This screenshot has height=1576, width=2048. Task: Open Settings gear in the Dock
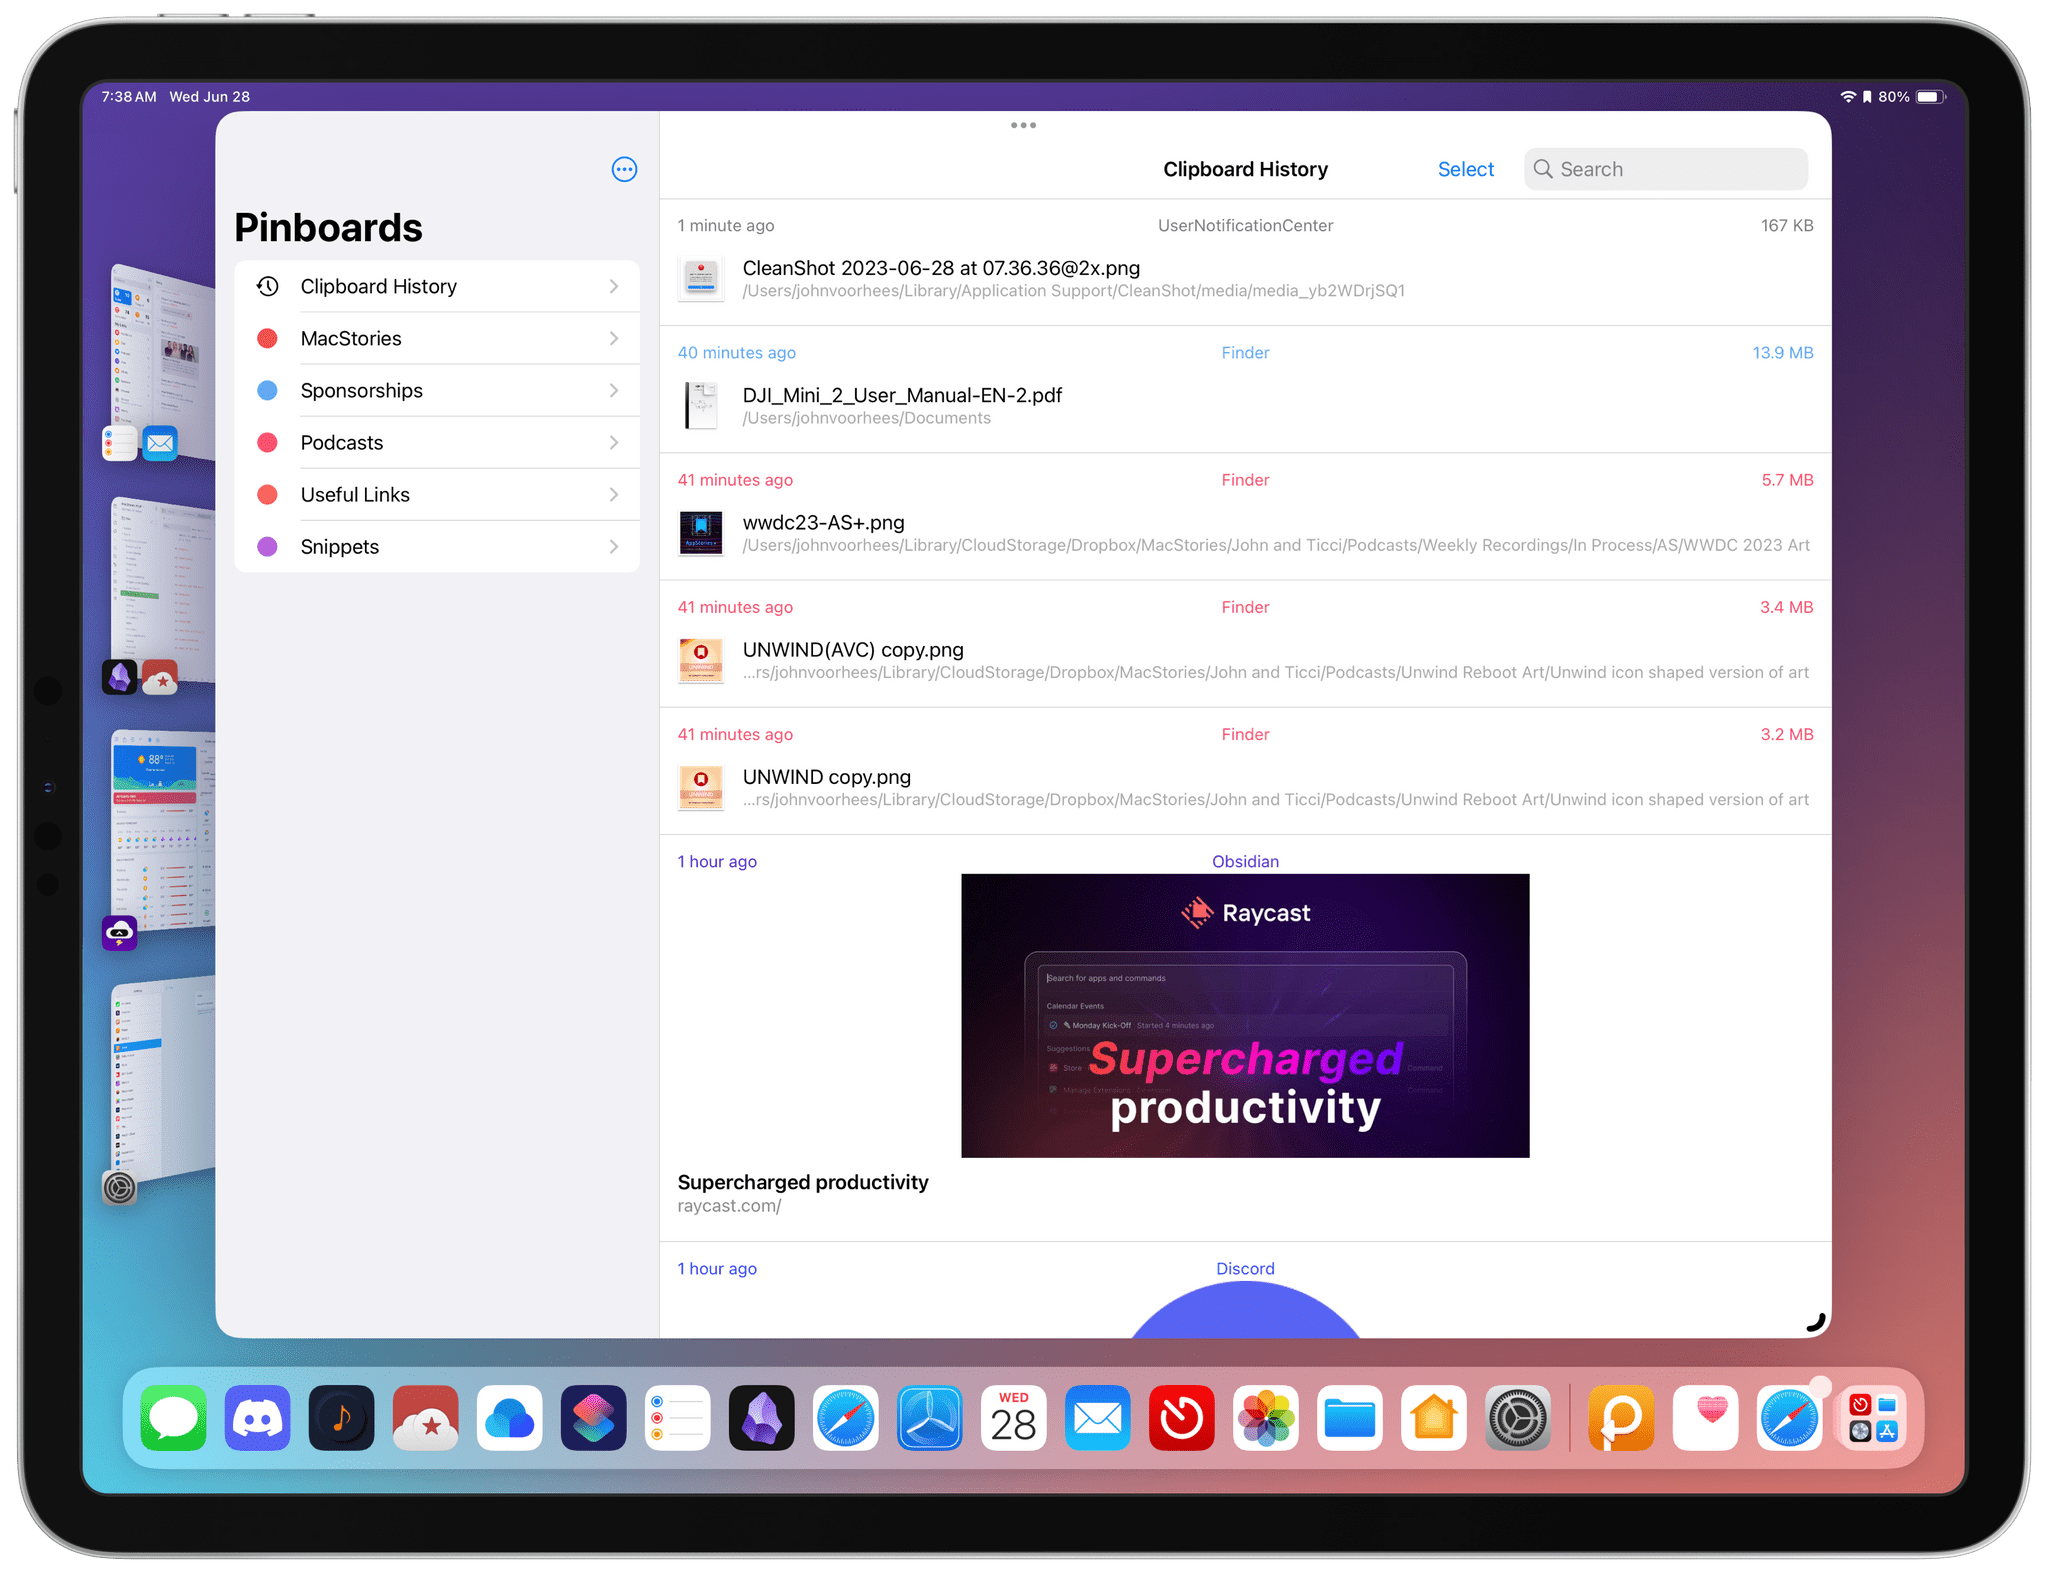coord(1518,1418)
